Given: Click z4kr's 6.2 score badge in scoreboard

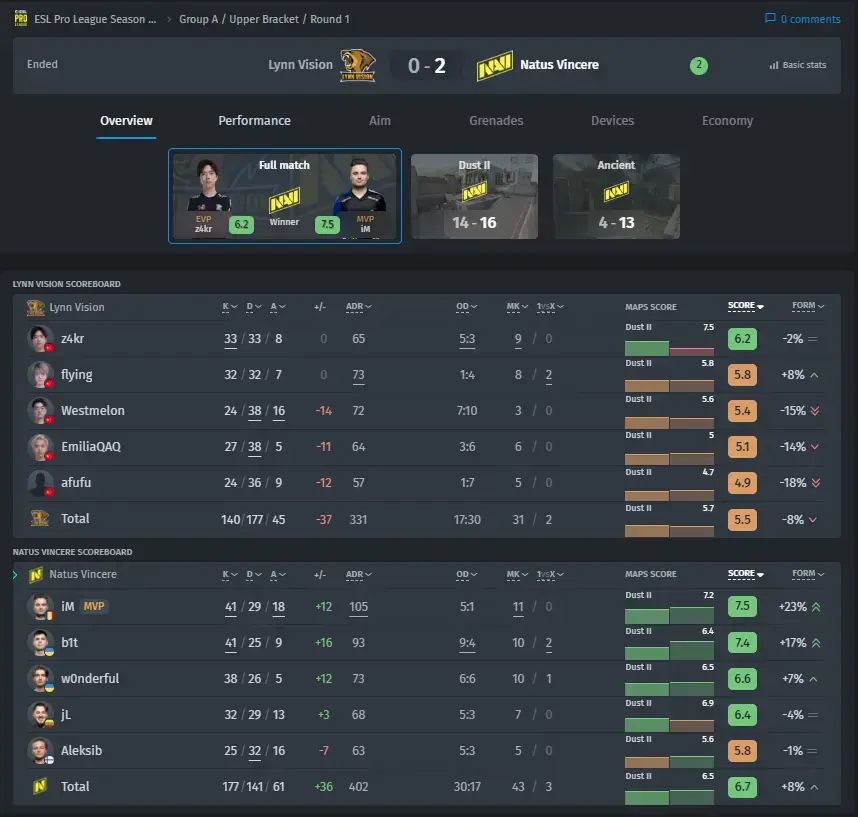Looking at the screenshot, I should click(742, 339).
